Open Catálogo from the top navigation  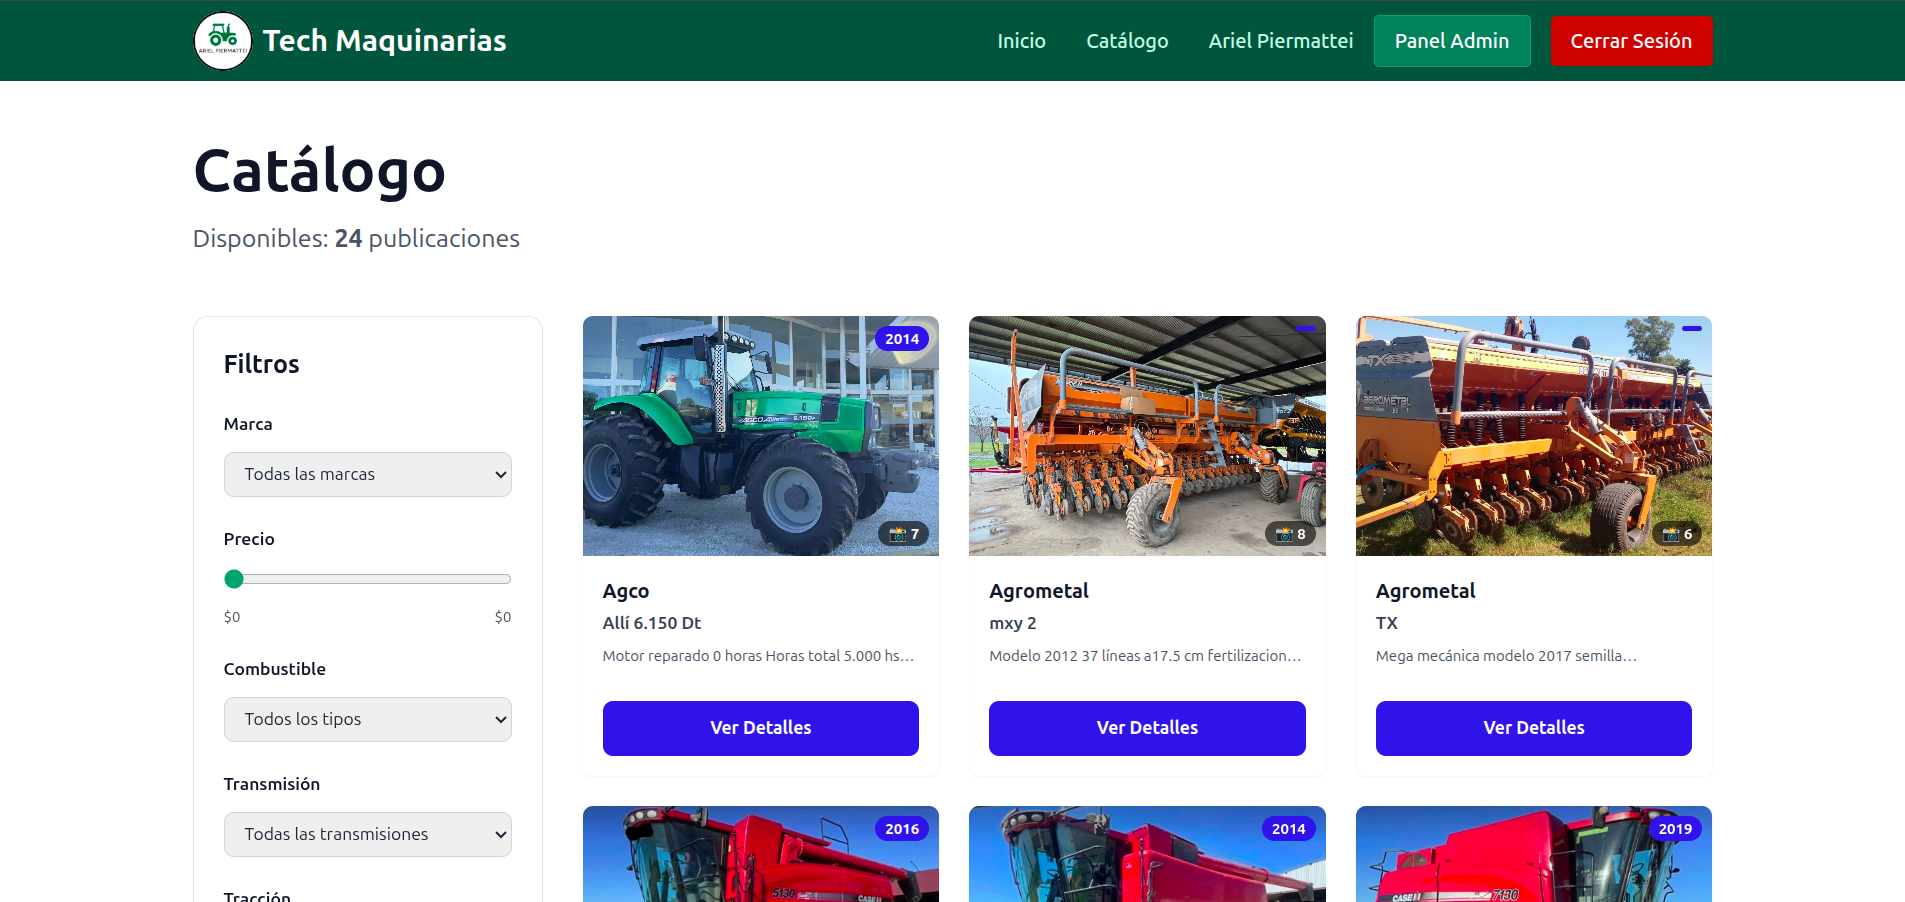coord(1127,41)
